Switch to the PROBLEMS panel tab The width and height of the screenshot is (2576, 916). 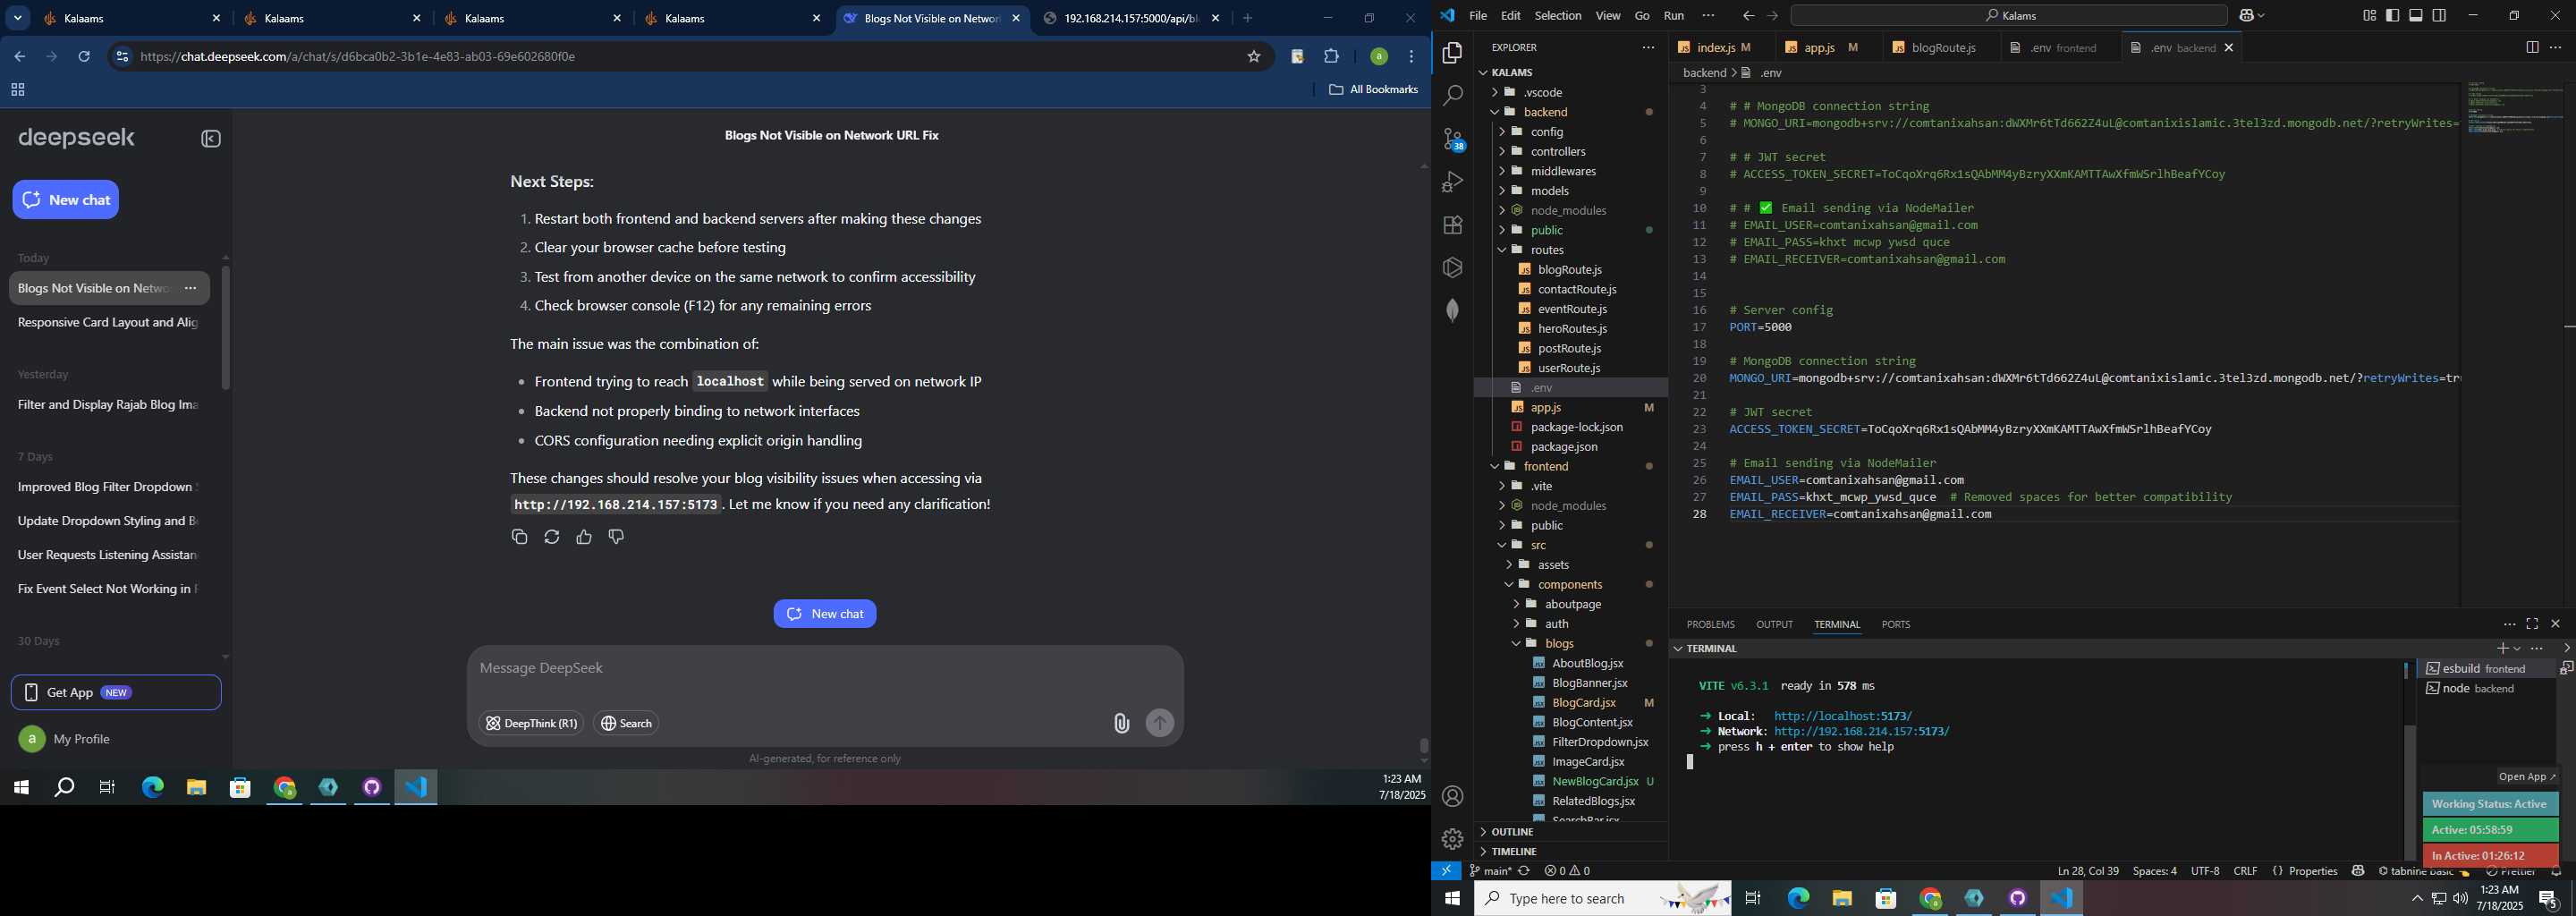pyautogui.click(x=1710, y=624)
